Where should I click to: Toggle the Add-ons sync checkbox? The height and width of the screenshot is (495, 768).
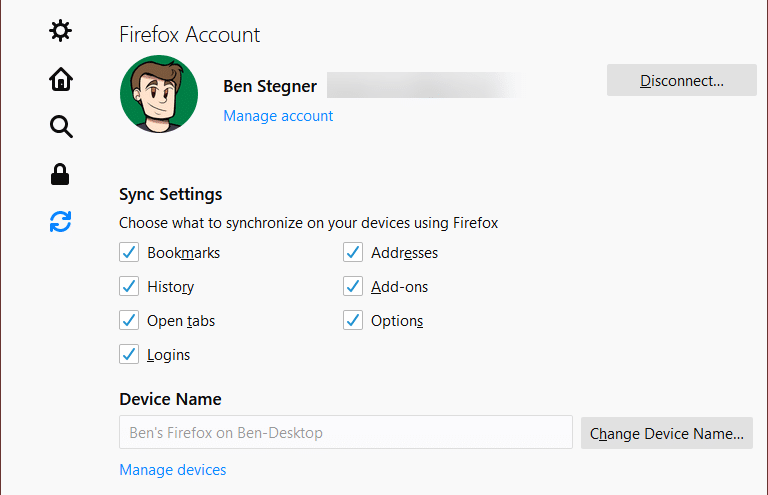(353, 286)
